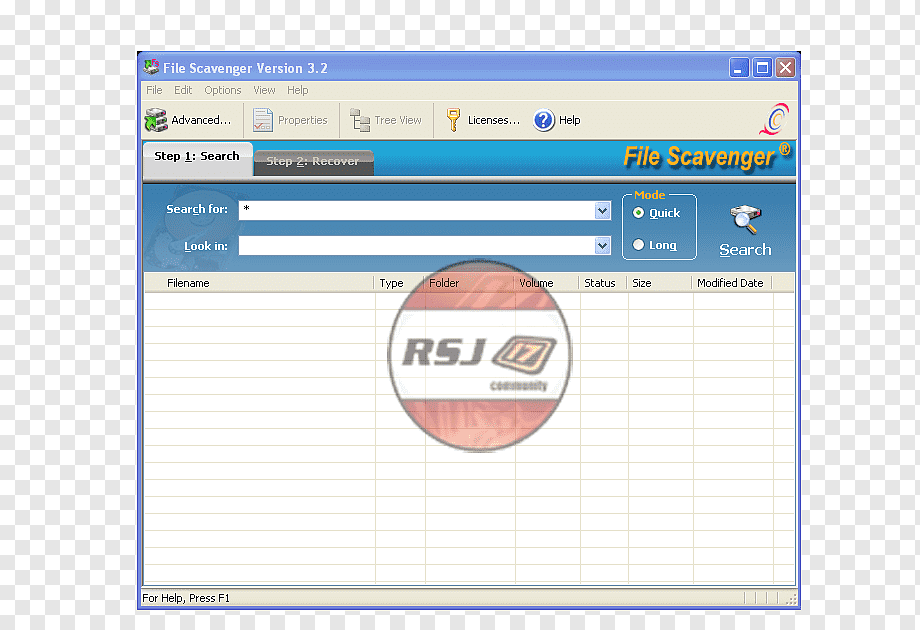The height and width of the screenshot is (630, 920).
Task: Open the Options menu
Action: coord(223,90)
